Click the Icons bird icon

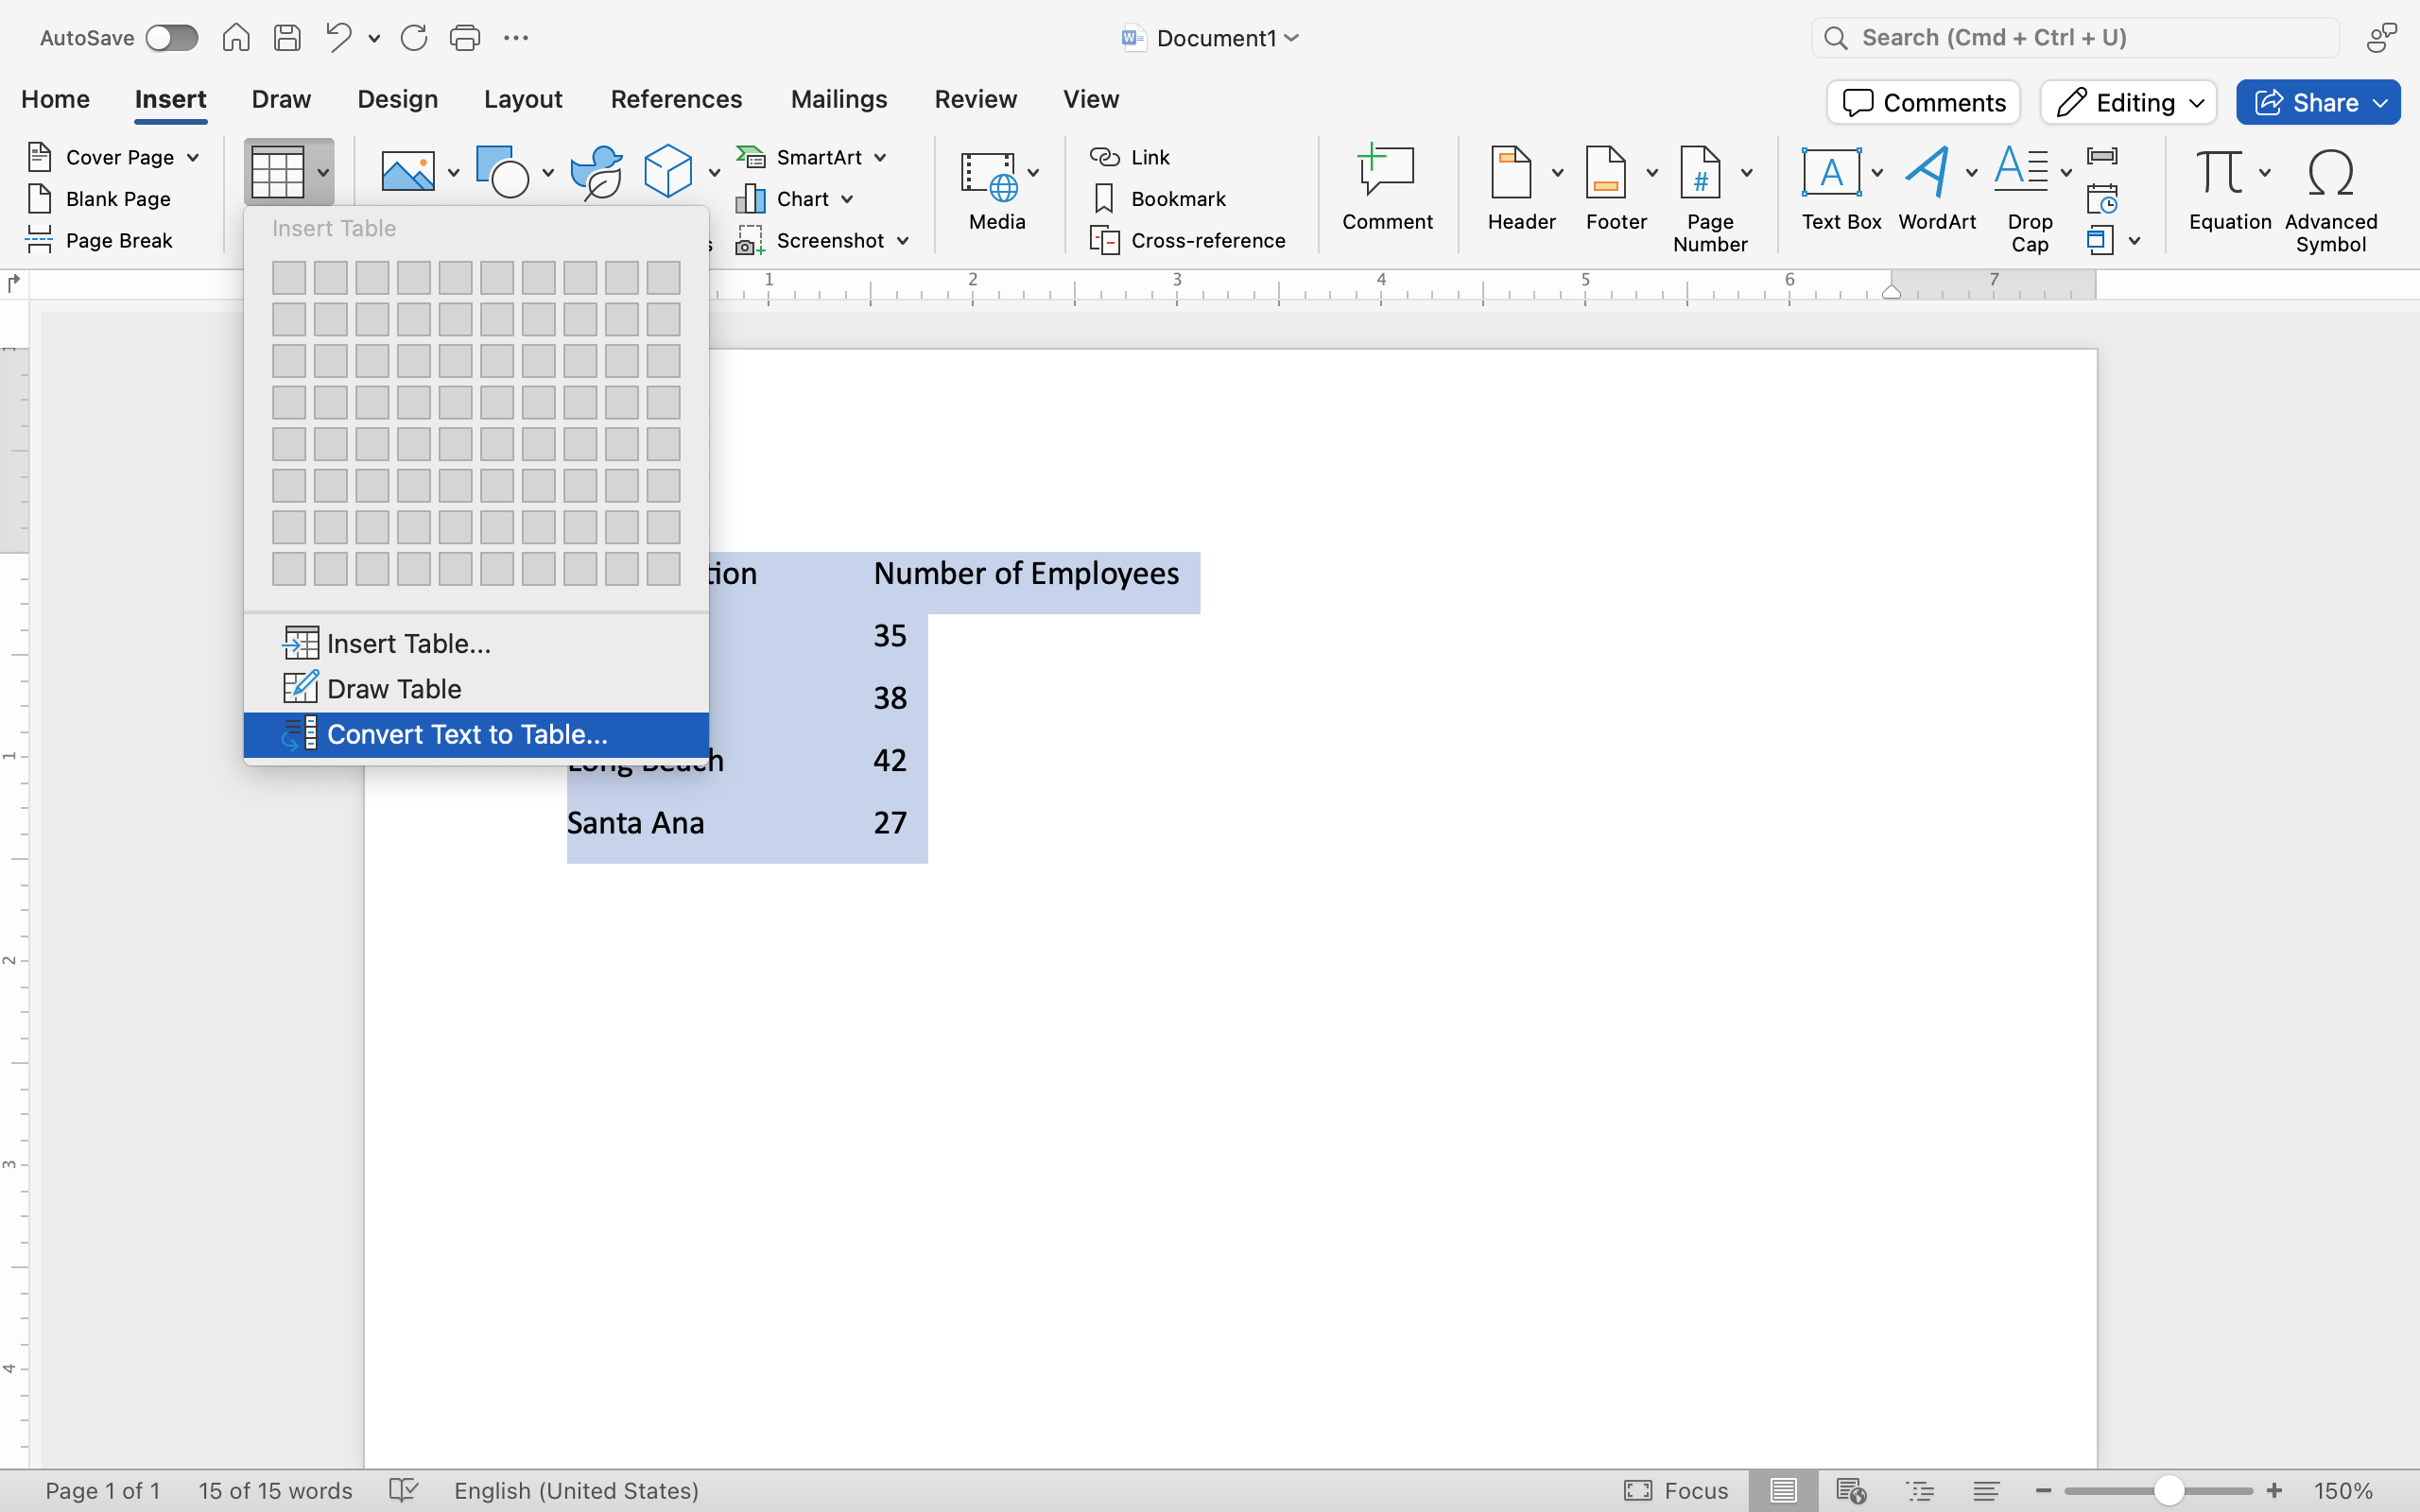coord(597,172)
